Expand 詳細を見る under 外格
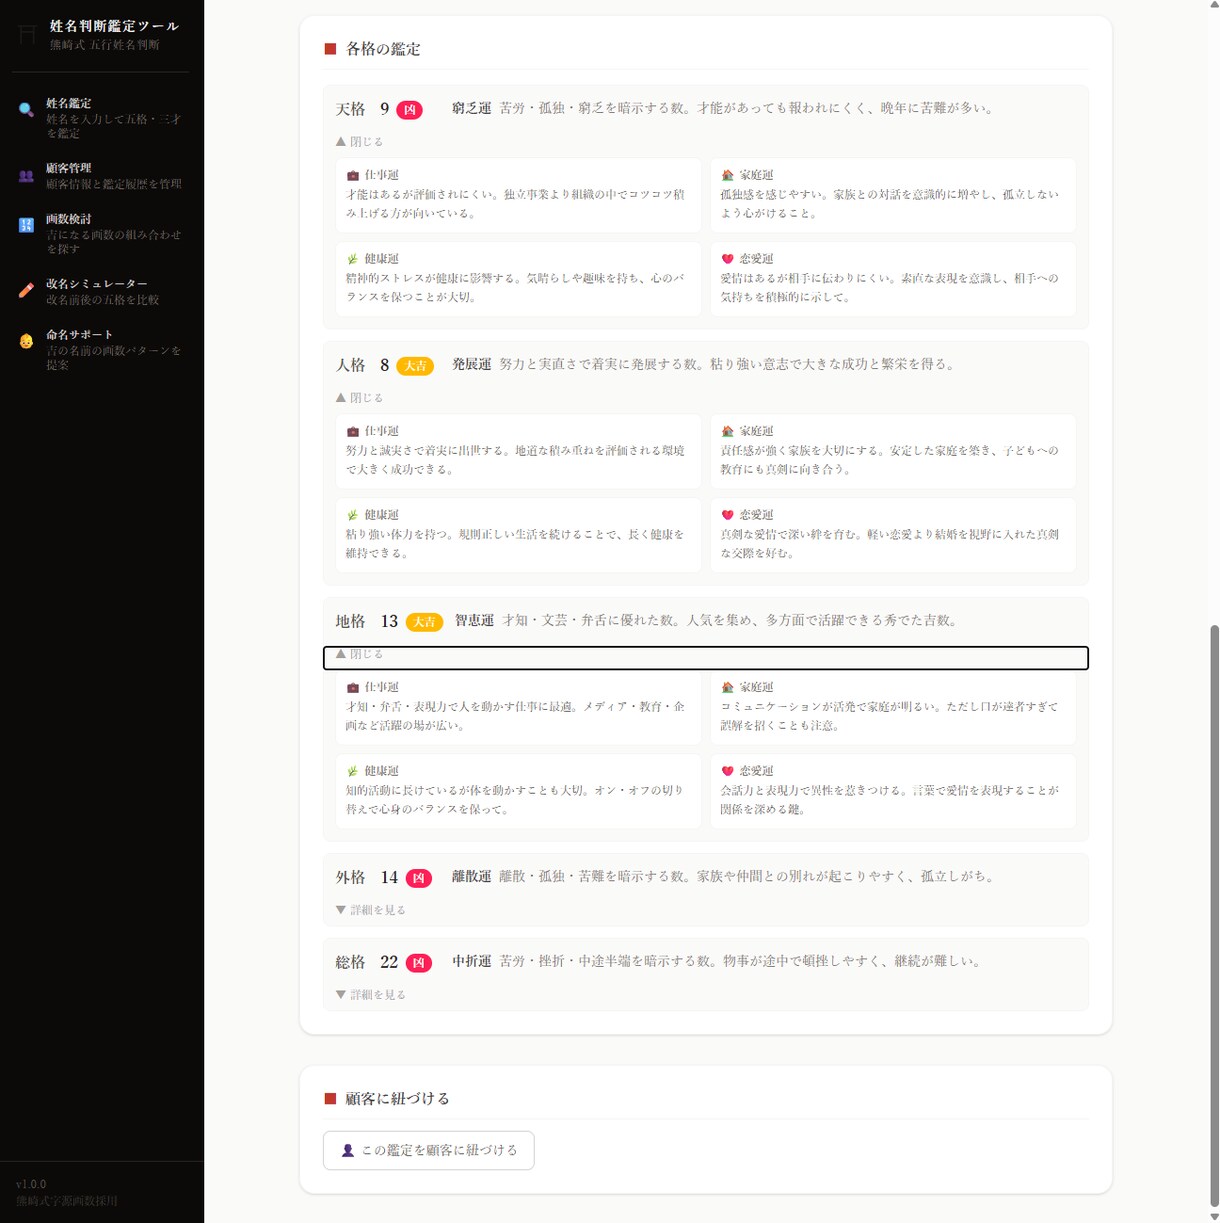This screenshot has width=1220, height=1223. pos(371,910)
